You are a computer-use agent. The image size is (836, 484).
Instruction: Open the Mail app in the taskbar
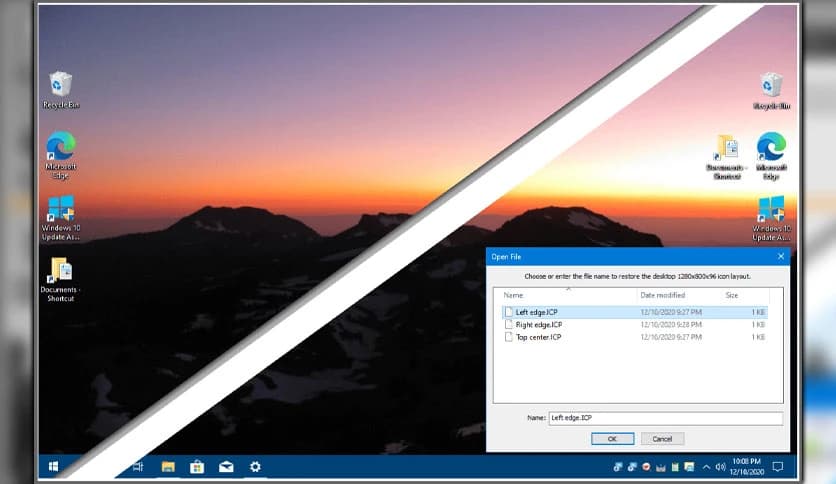tap(226, 466)
